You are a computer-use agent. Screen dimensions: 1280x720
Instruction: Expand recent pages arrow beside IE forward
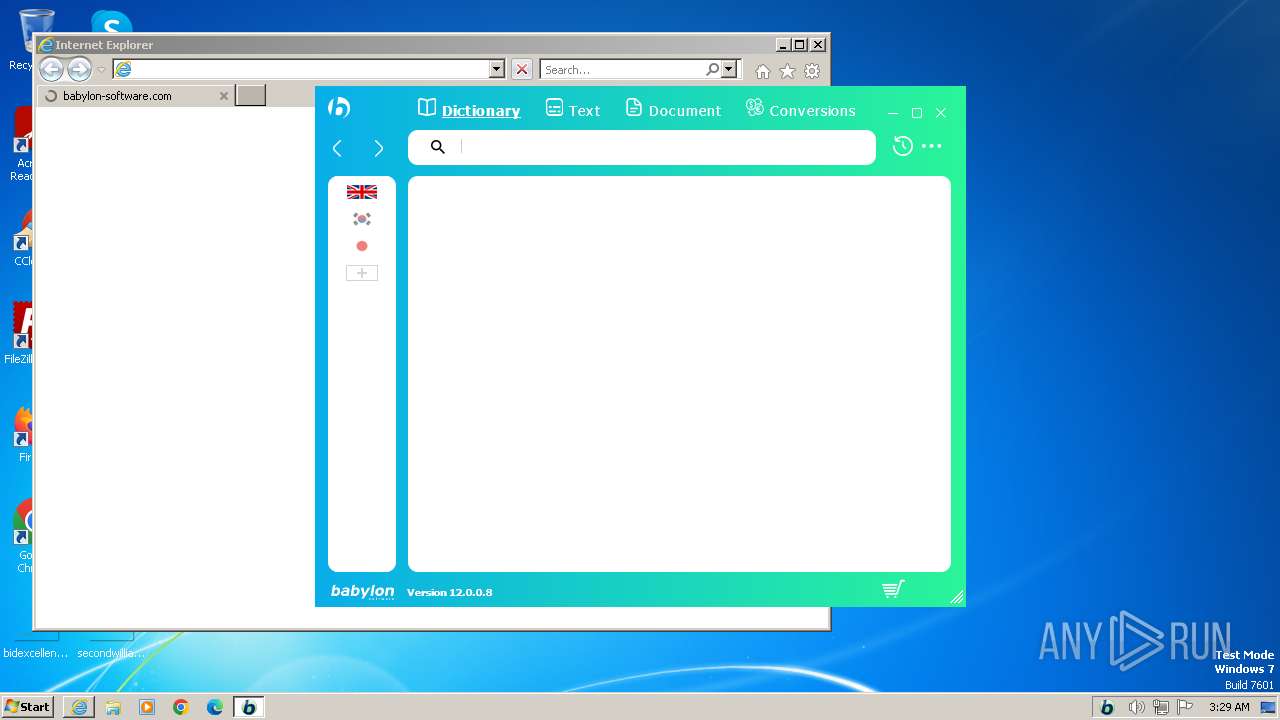pyautogui.click(x=101, y=70)
